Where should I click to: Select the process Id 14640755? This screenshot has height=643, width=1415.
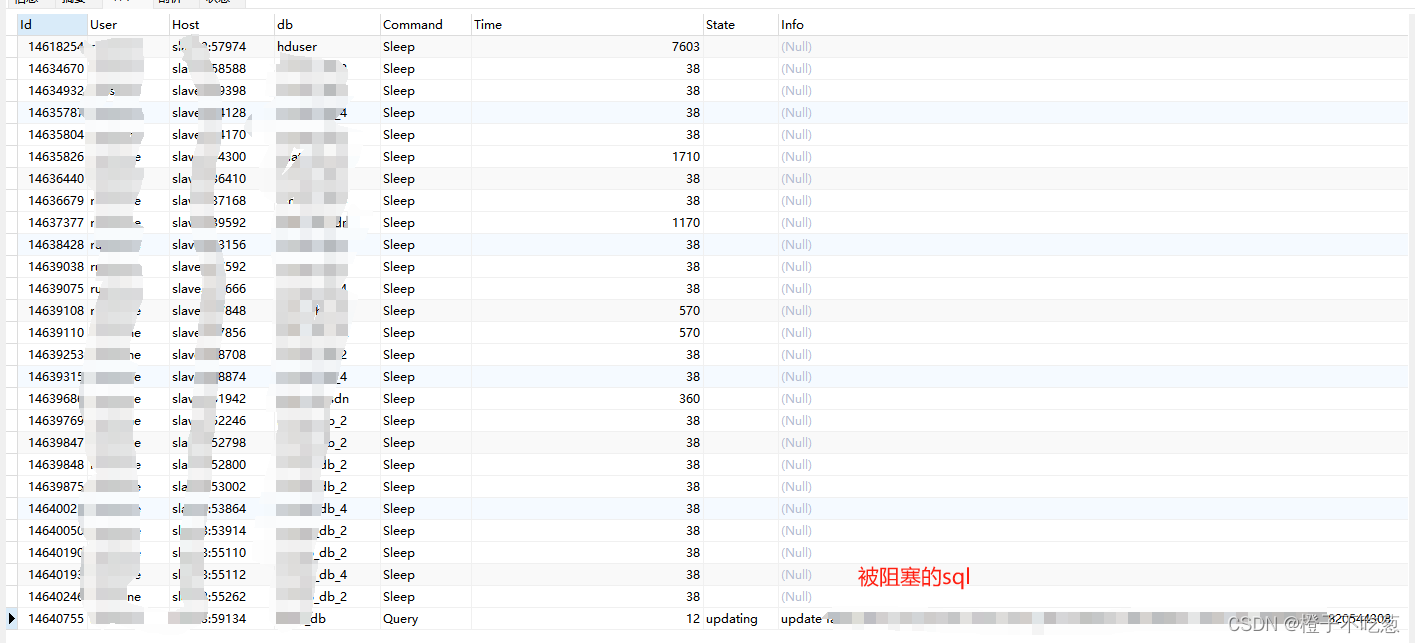[55, 619]
